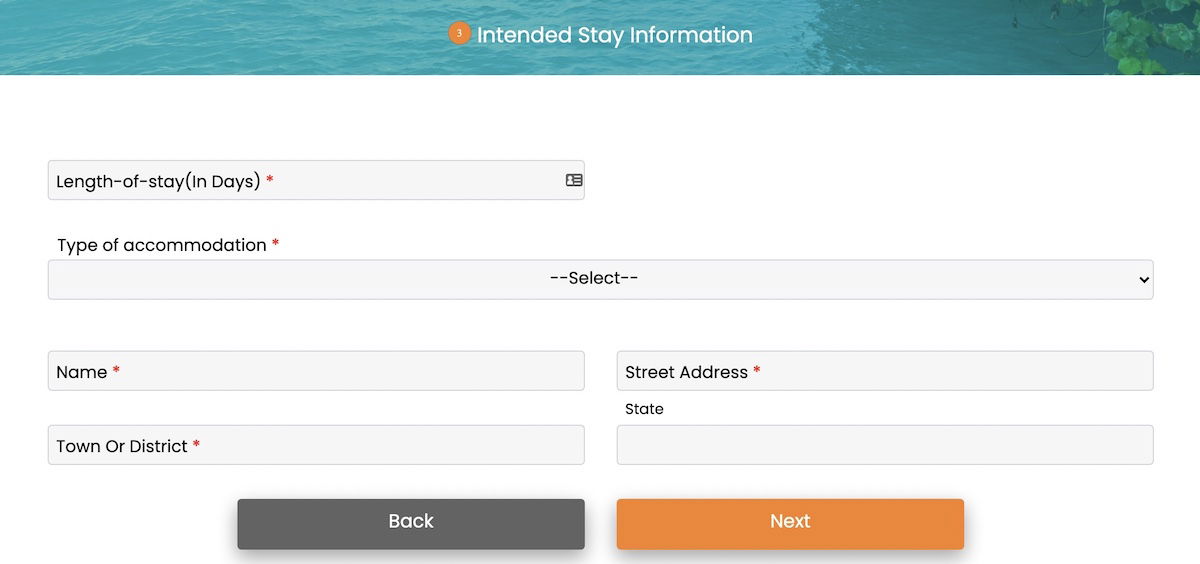
Task: Click the contact card autofill icon
Action: click(x=574, y=180)
